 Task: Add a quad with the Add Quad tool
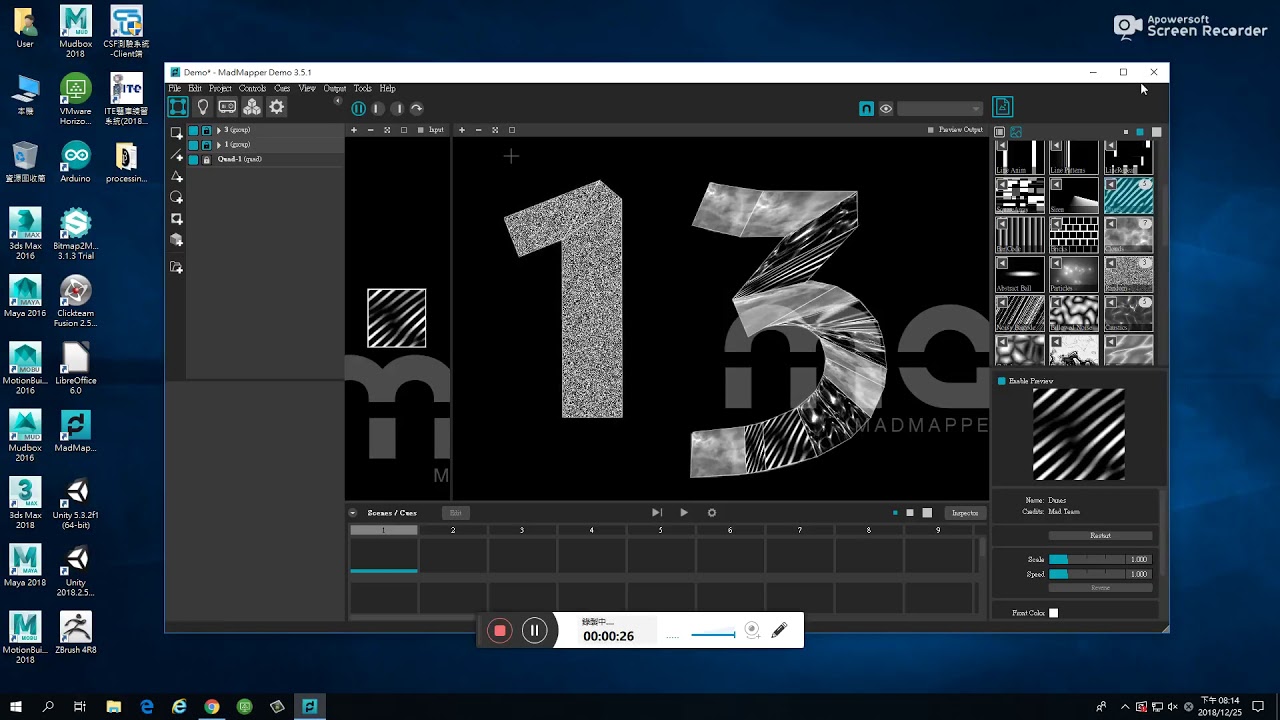(x=176, y=133)
